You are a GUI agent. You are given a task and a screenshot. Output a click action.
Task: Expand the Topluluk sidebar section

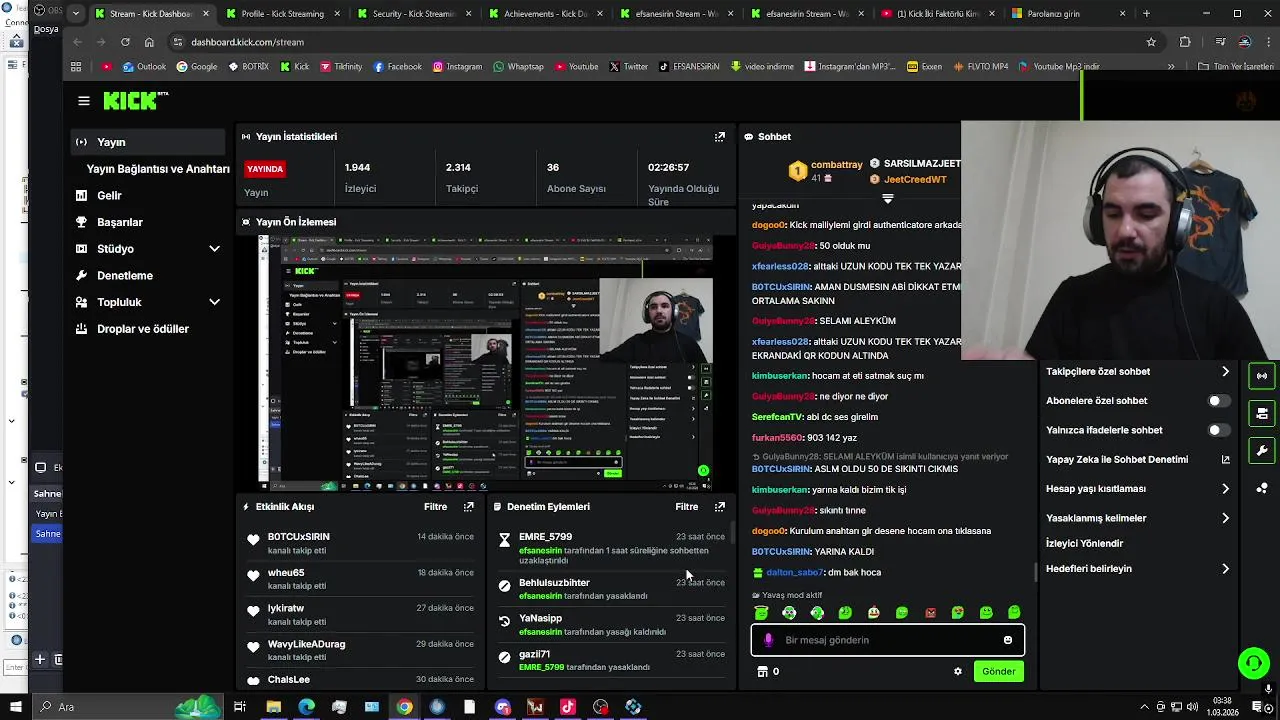(214, 302)
